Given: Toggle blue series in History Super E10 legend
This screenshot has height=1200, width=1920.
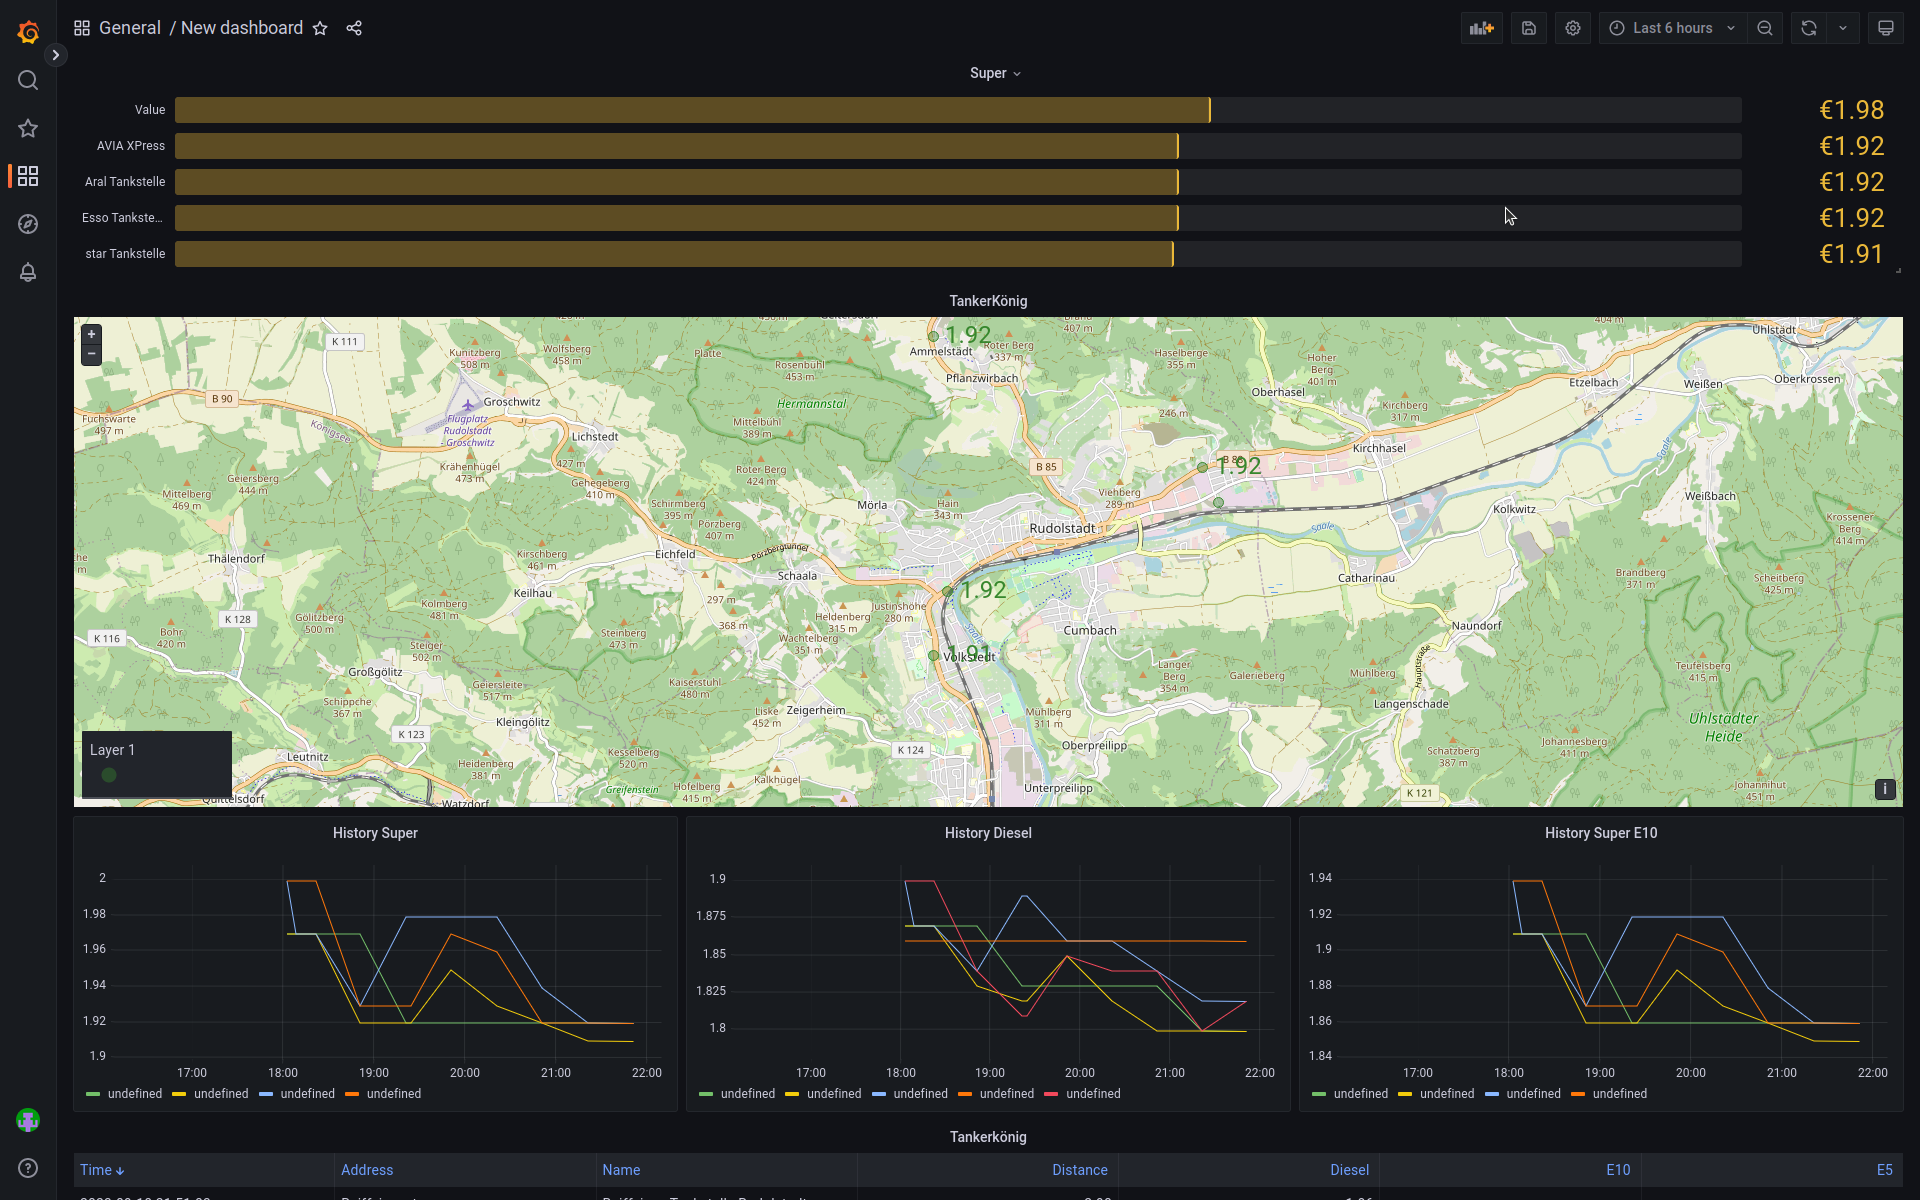Looking at the screenshot, I should pyautogui.click(x=1523, y=1094).
